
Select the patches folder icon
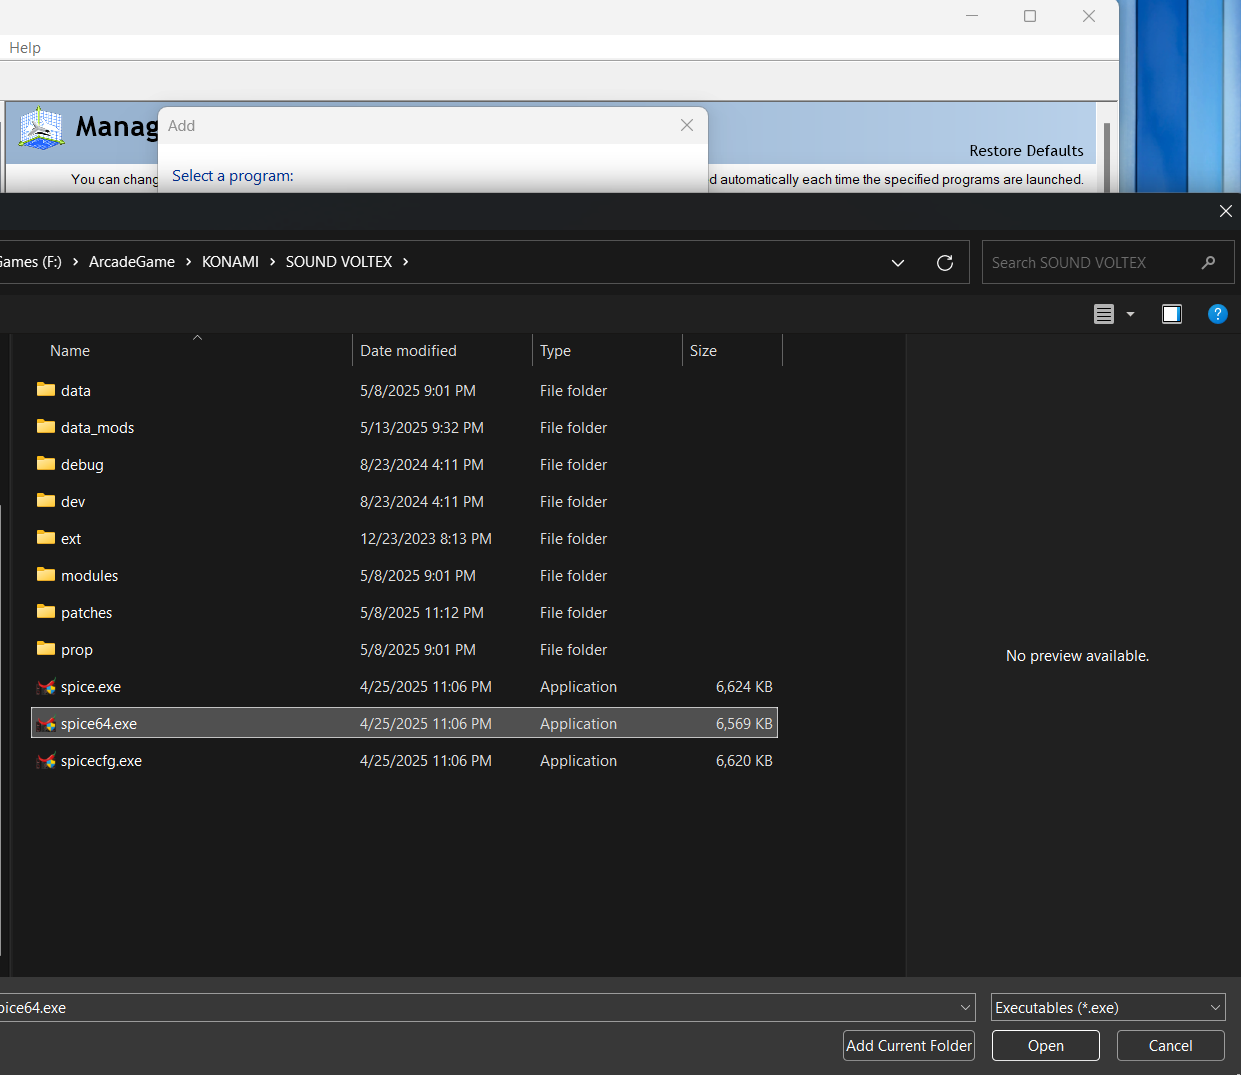click(46, 612)
